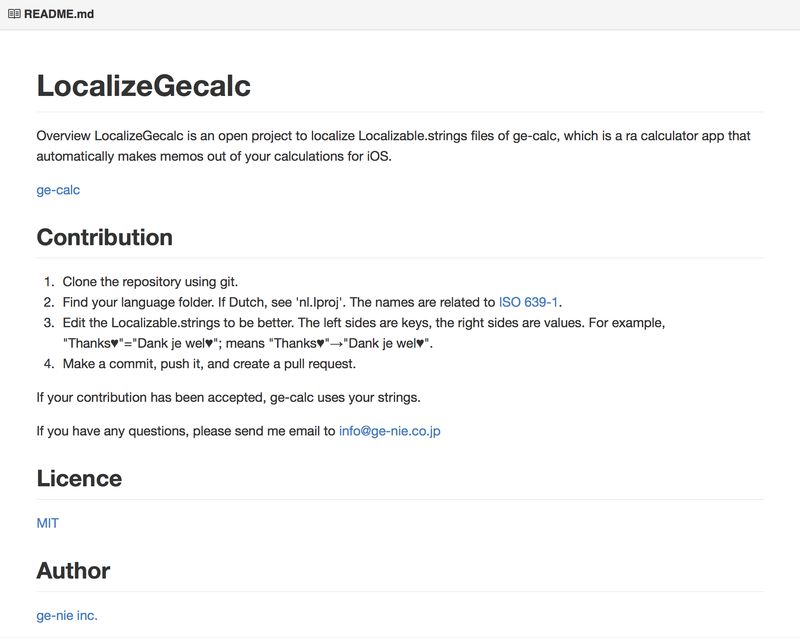Open the ISO 639-1 link
The image size is (800, 638).
click(x=529, y=302)
